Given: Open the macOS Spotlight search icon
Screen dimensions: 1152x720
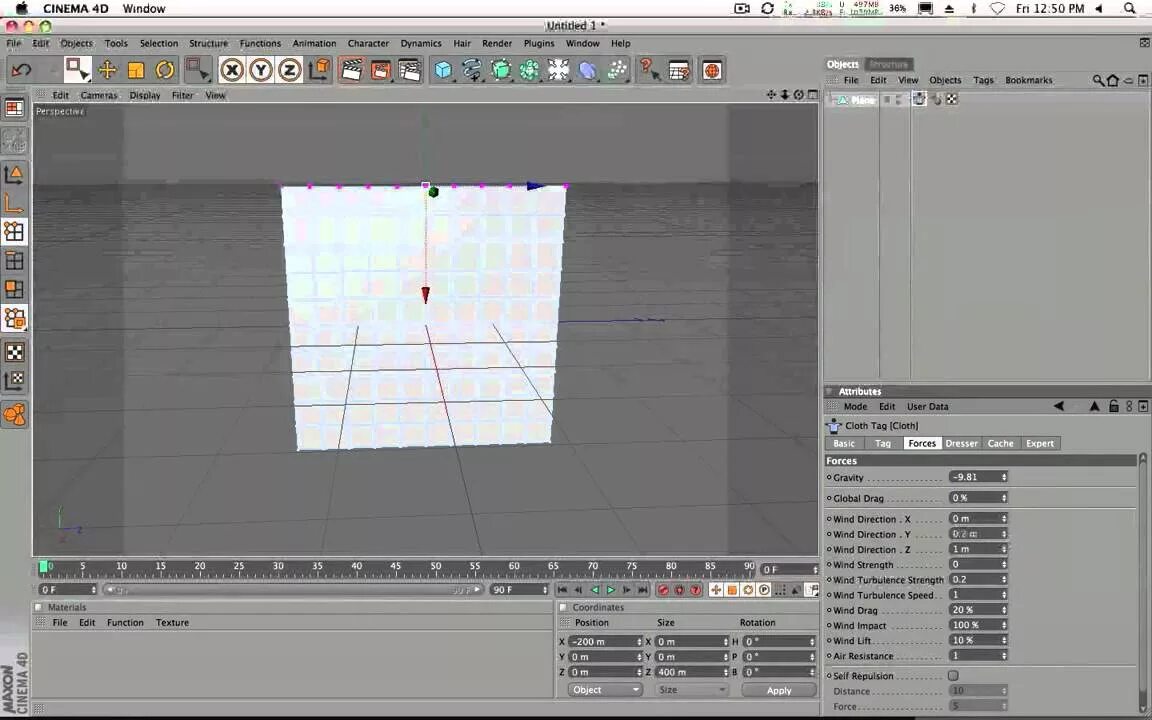Looking at the screenshot, I should coord(1129,9).
